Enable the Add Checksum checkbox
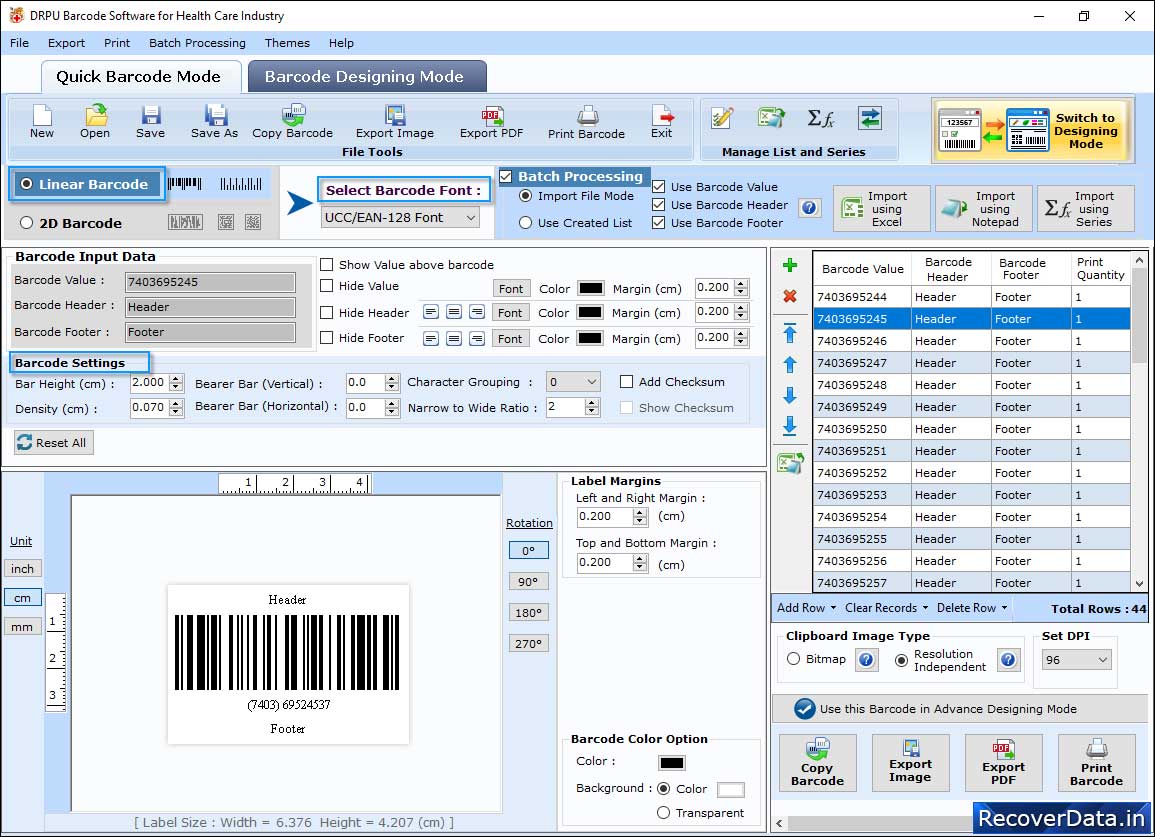 tap(626, 382)
